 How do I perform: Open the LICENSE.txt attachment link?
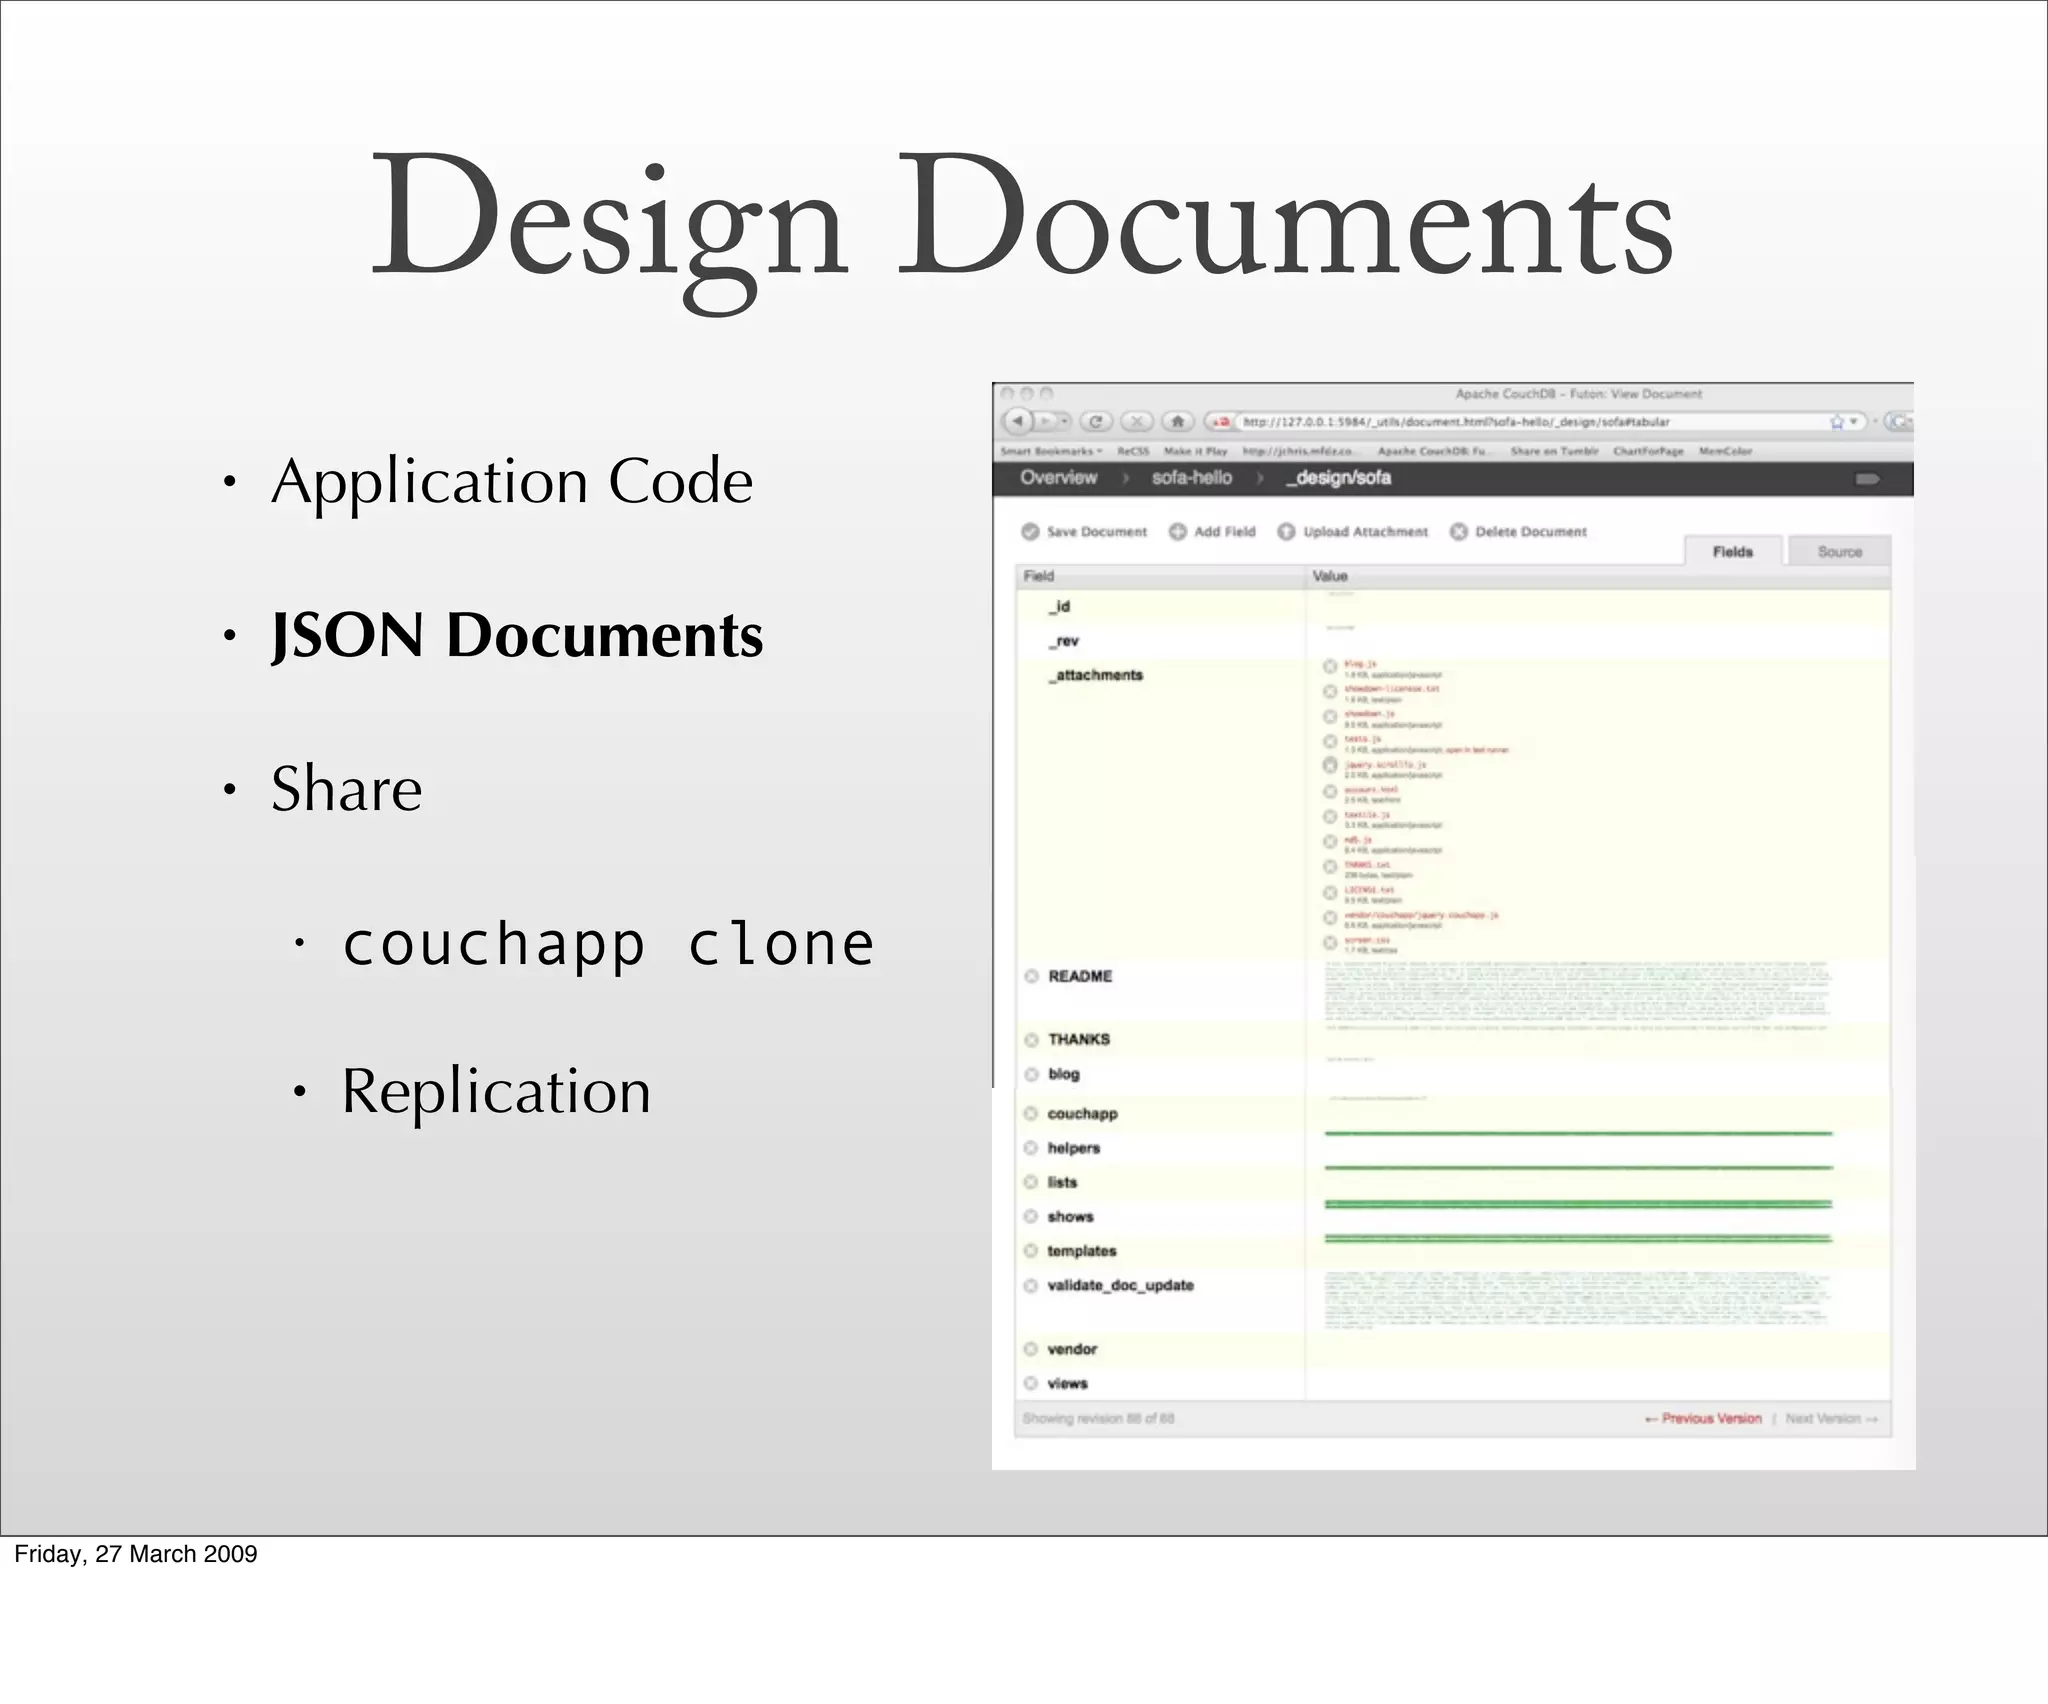[1369, 890]
